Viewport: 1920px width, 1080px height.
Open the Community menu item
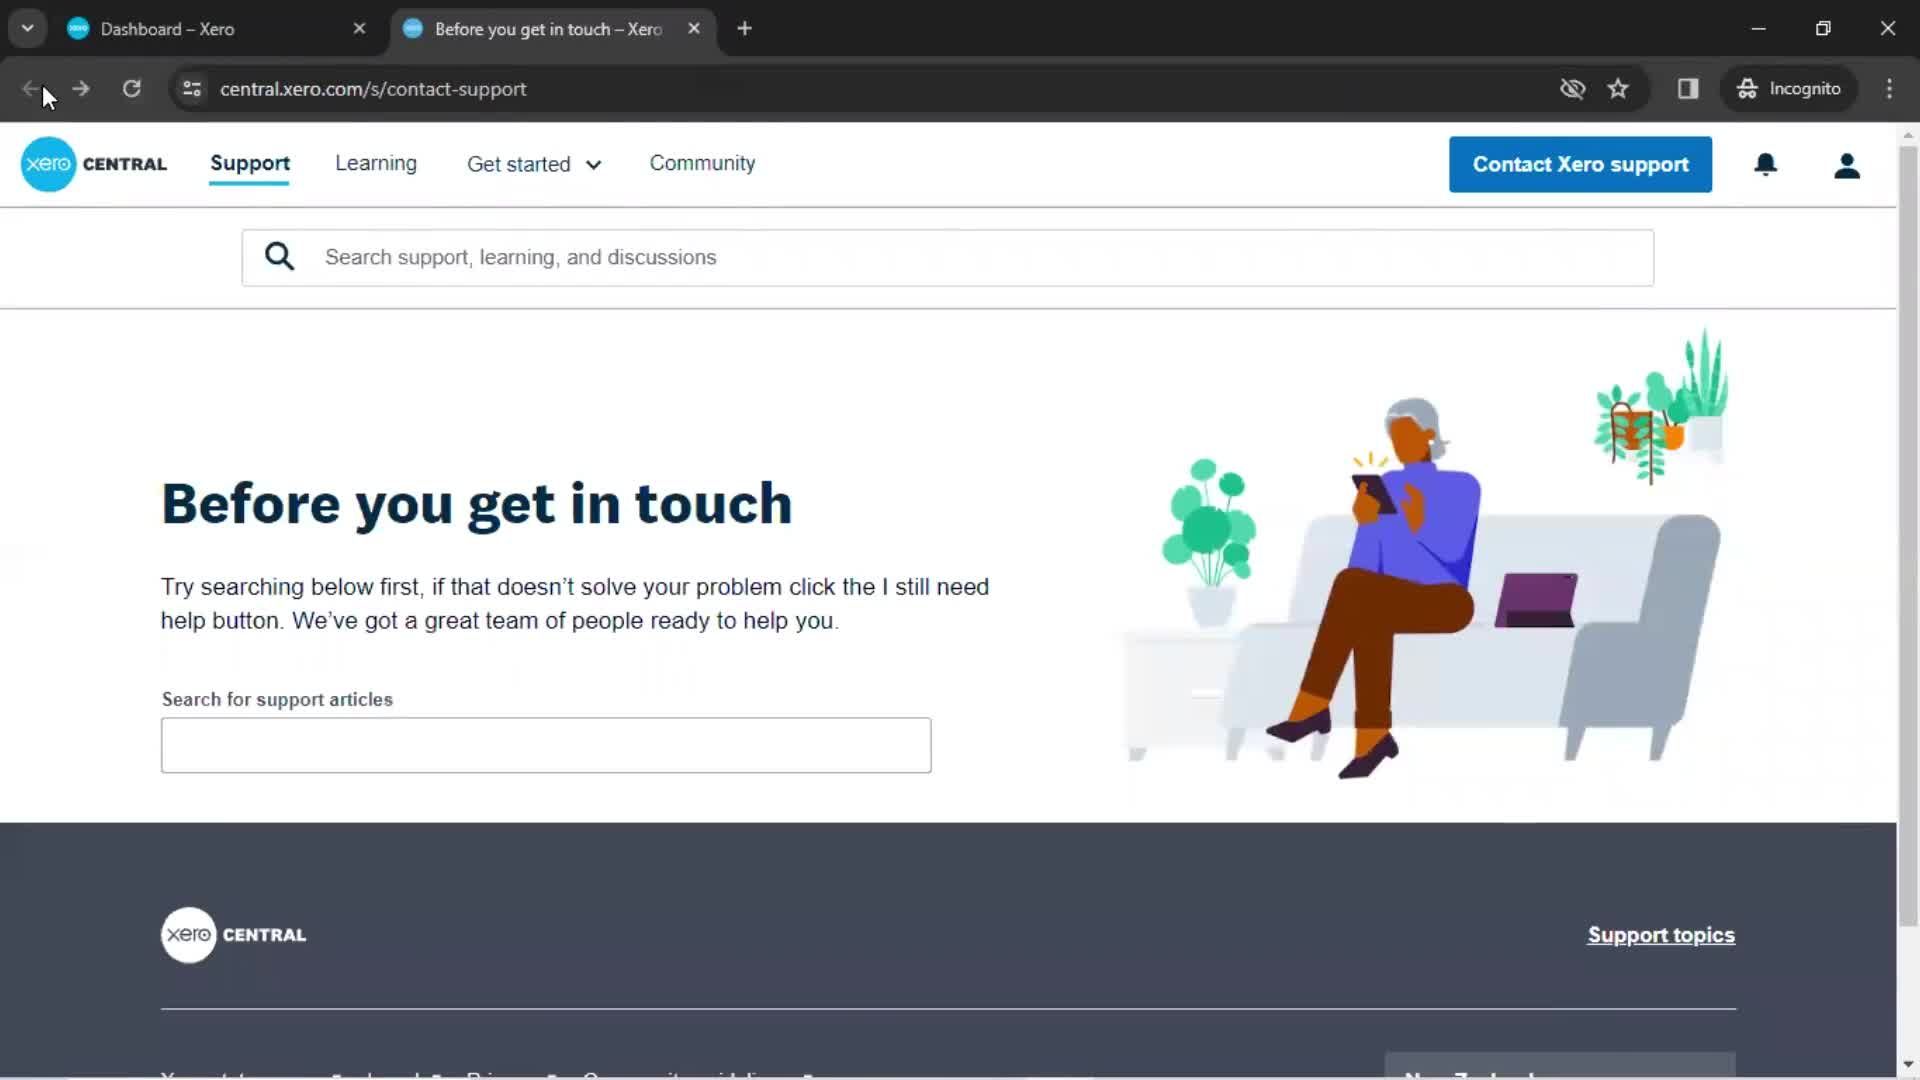702,164
